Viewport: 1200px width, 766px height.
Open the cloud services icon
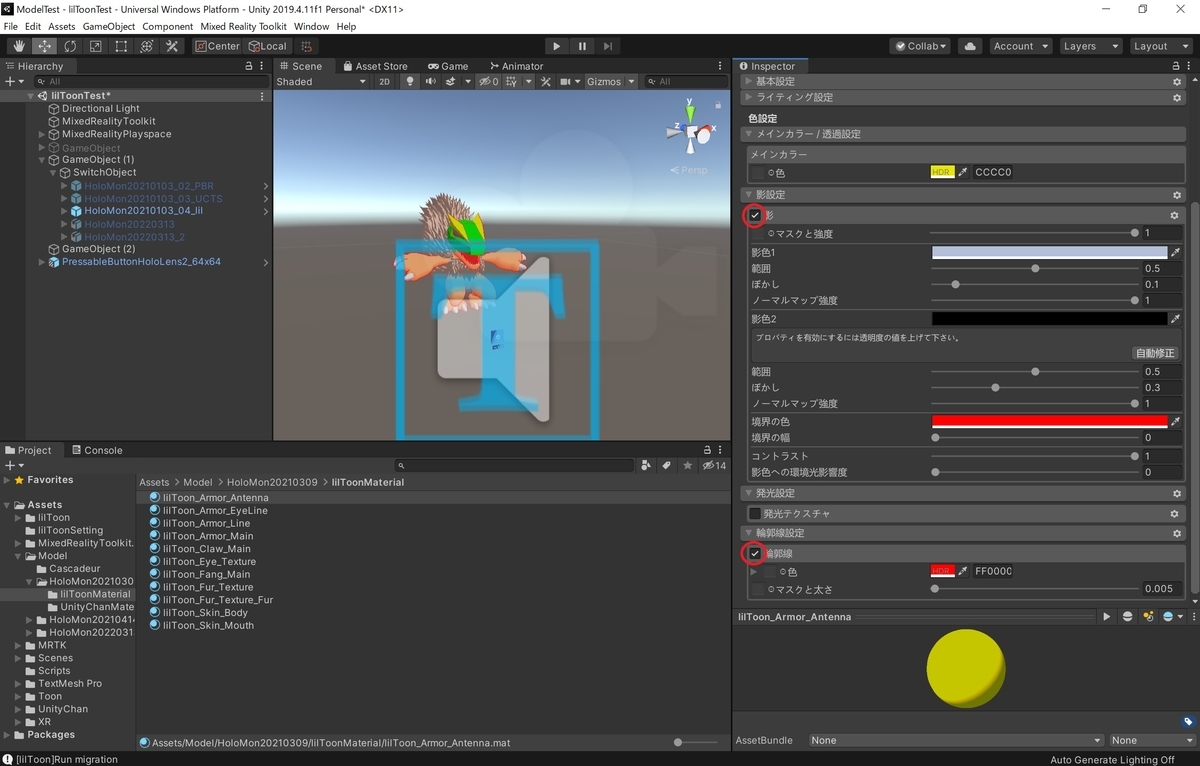969,46
